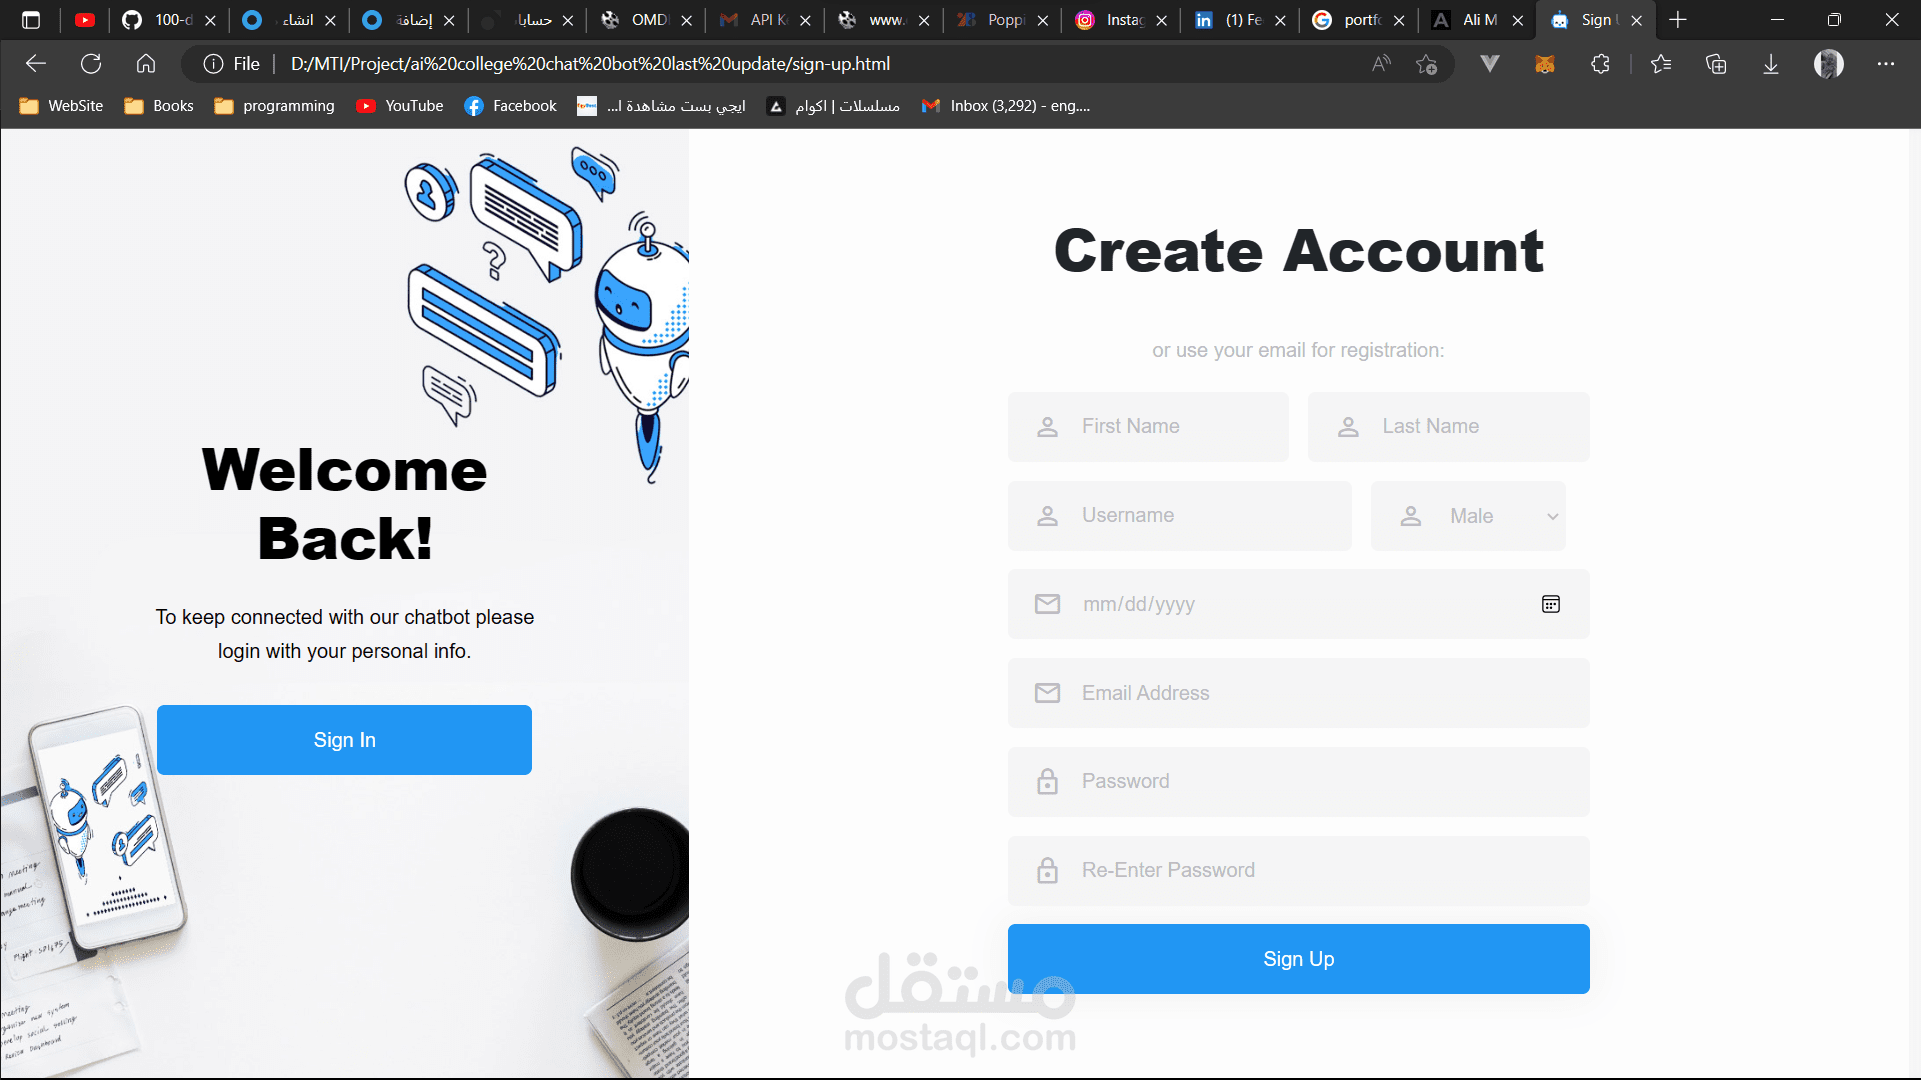
Task: Open YouTube bookmark in favorites bar
Action: (x=400, y=106)
